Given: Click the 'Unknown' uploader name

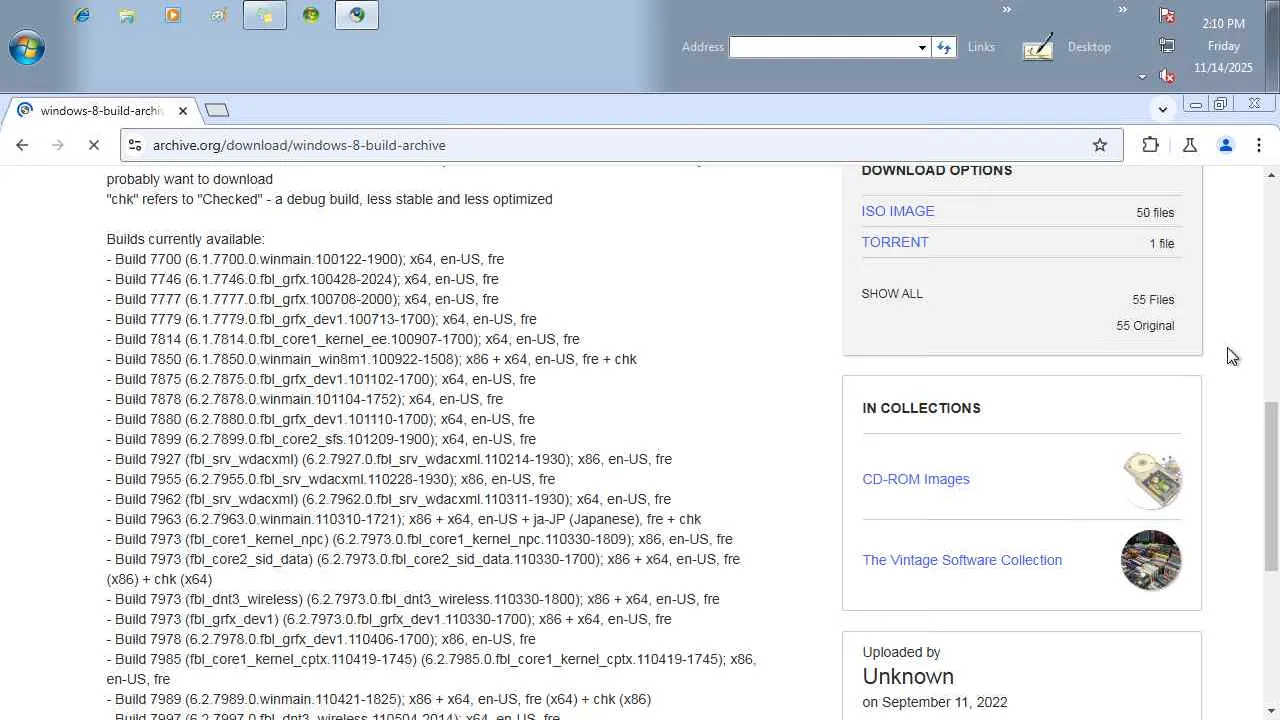Looking at the screenshot, I should click(x=908, y=677).
